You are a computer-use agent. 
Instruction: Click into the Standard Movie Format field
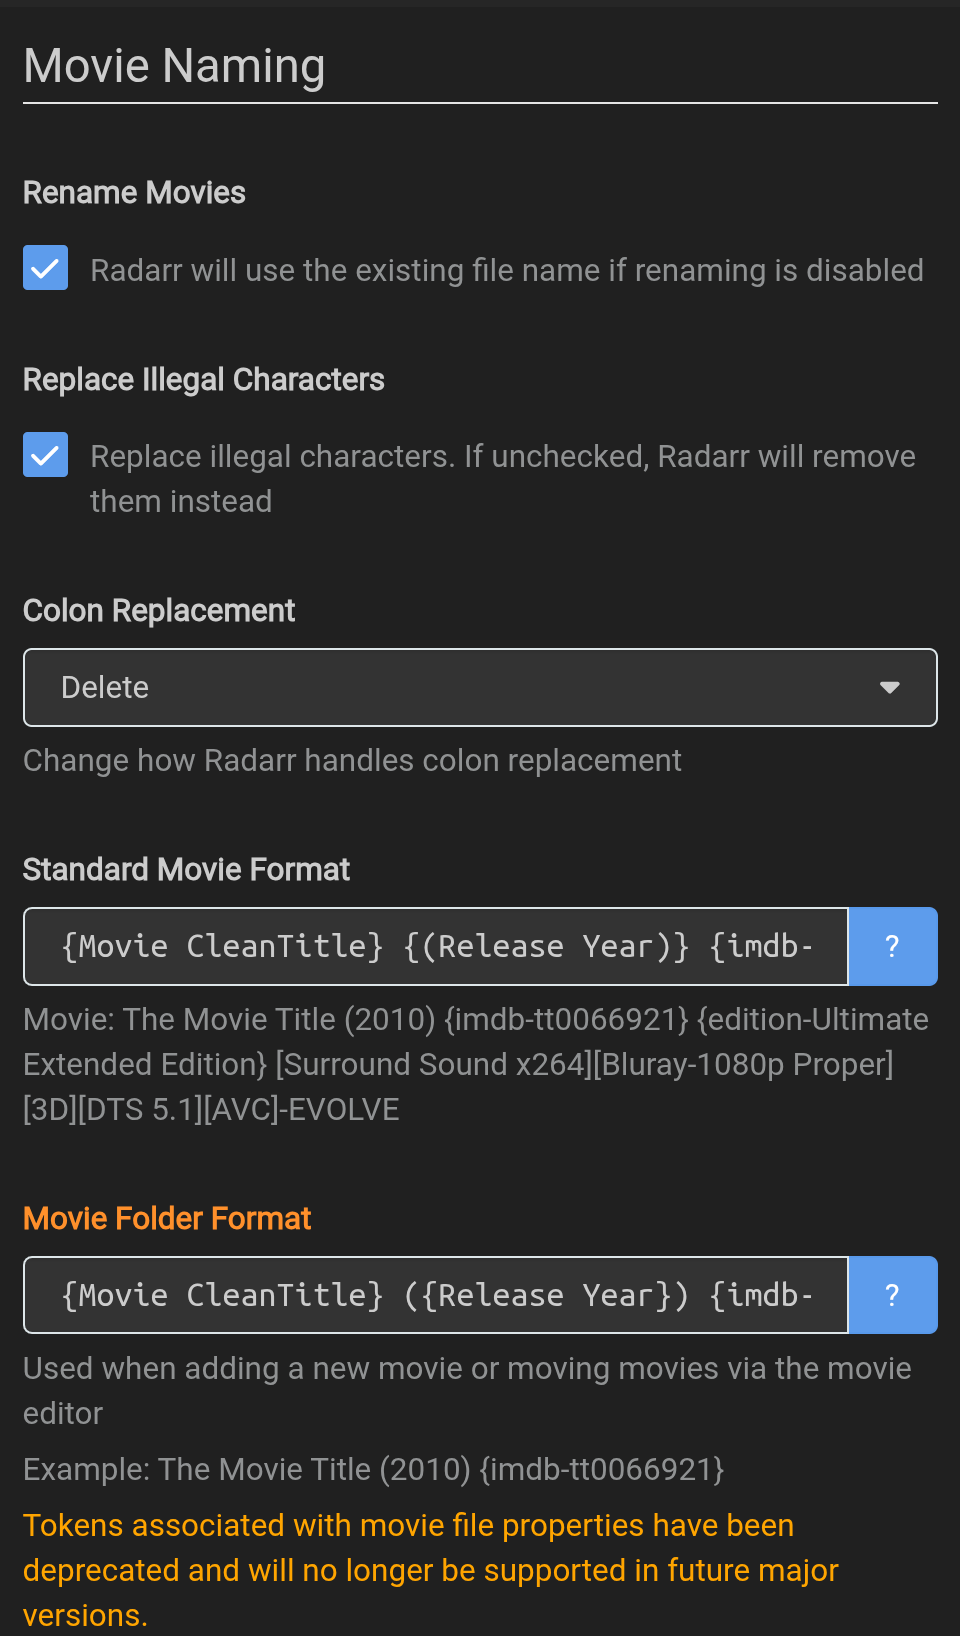coord(436,946)
